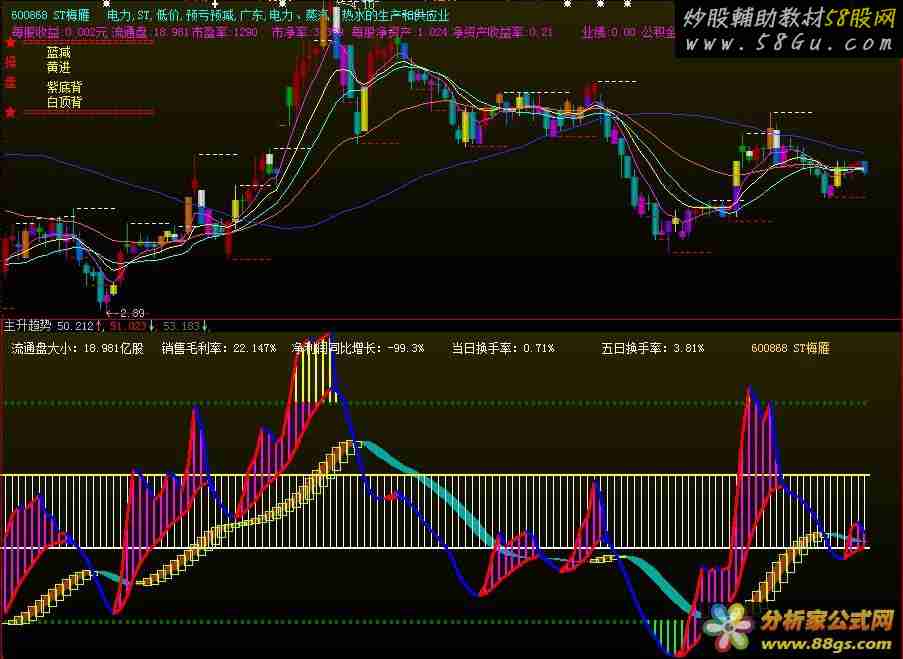Click the red star icon above the legend

click(x=10, y=42)
